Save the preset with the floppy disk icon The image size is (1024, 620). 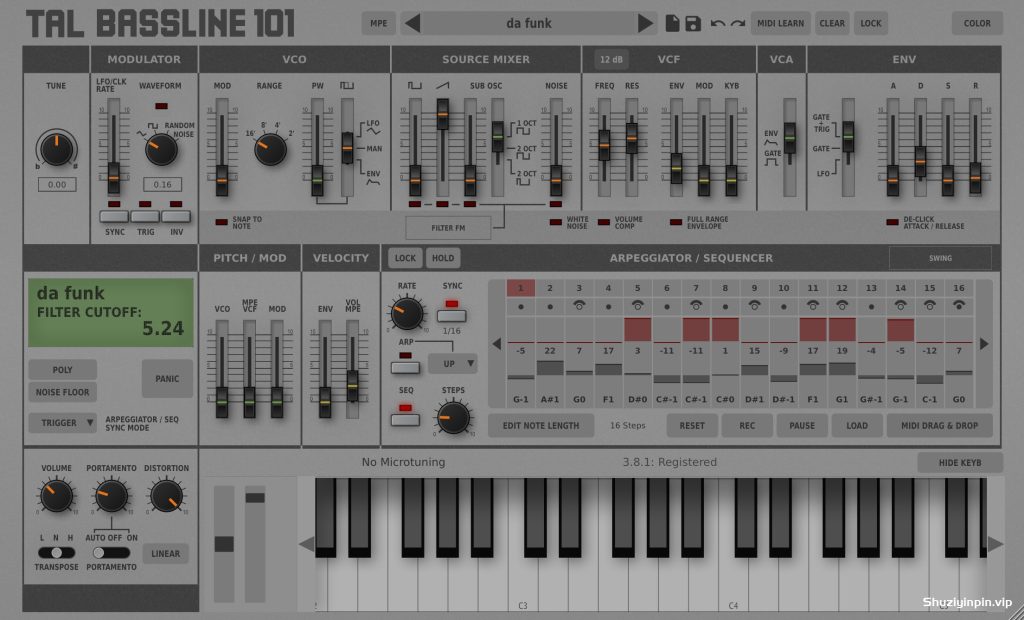(x=693, y=24)
